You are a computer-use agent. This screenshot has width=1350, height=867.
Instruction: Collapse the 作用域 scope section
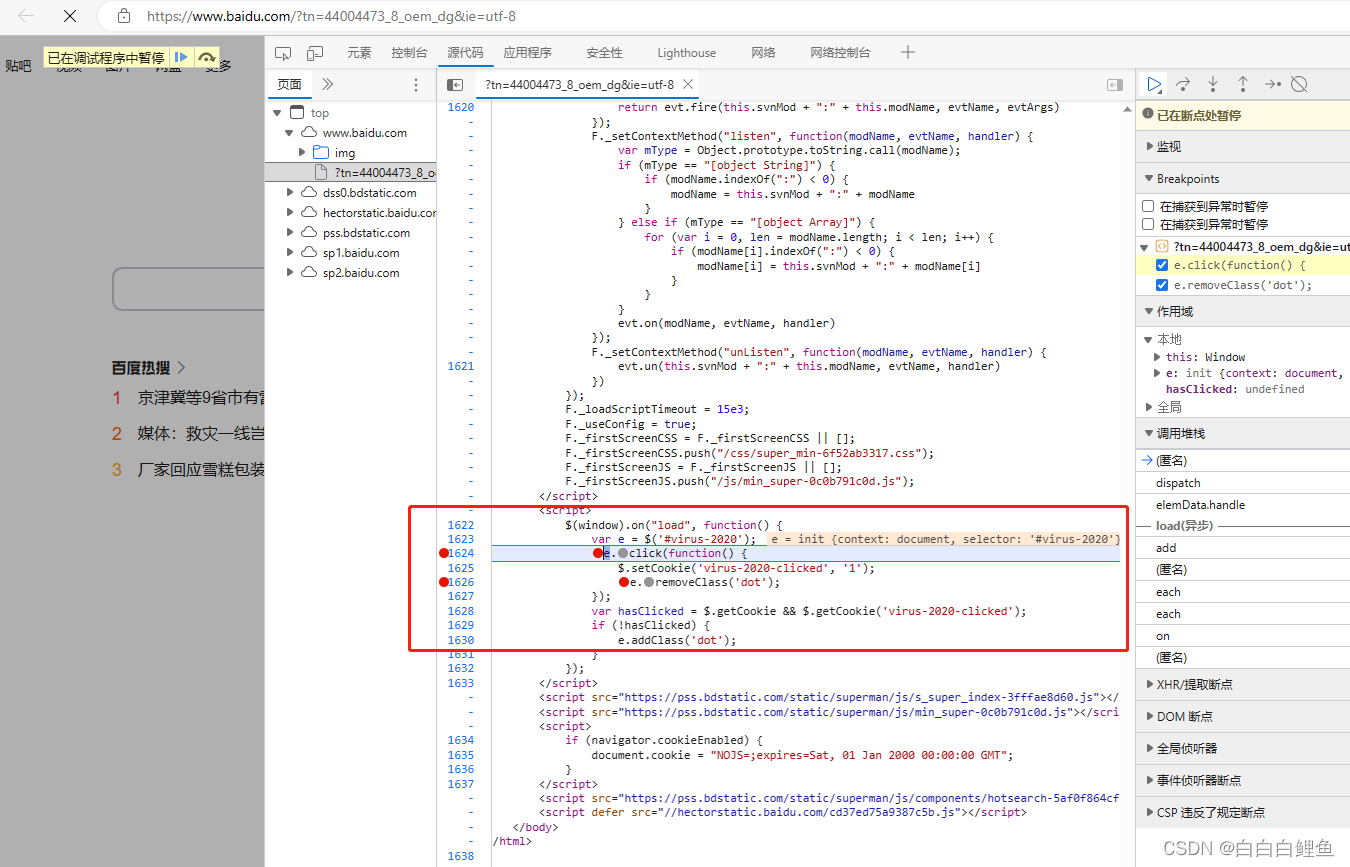[1149, 312]
